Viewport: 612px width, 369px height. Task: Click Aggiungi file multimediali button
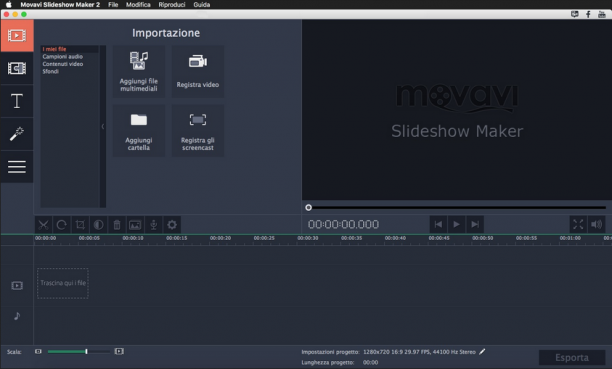139,71
